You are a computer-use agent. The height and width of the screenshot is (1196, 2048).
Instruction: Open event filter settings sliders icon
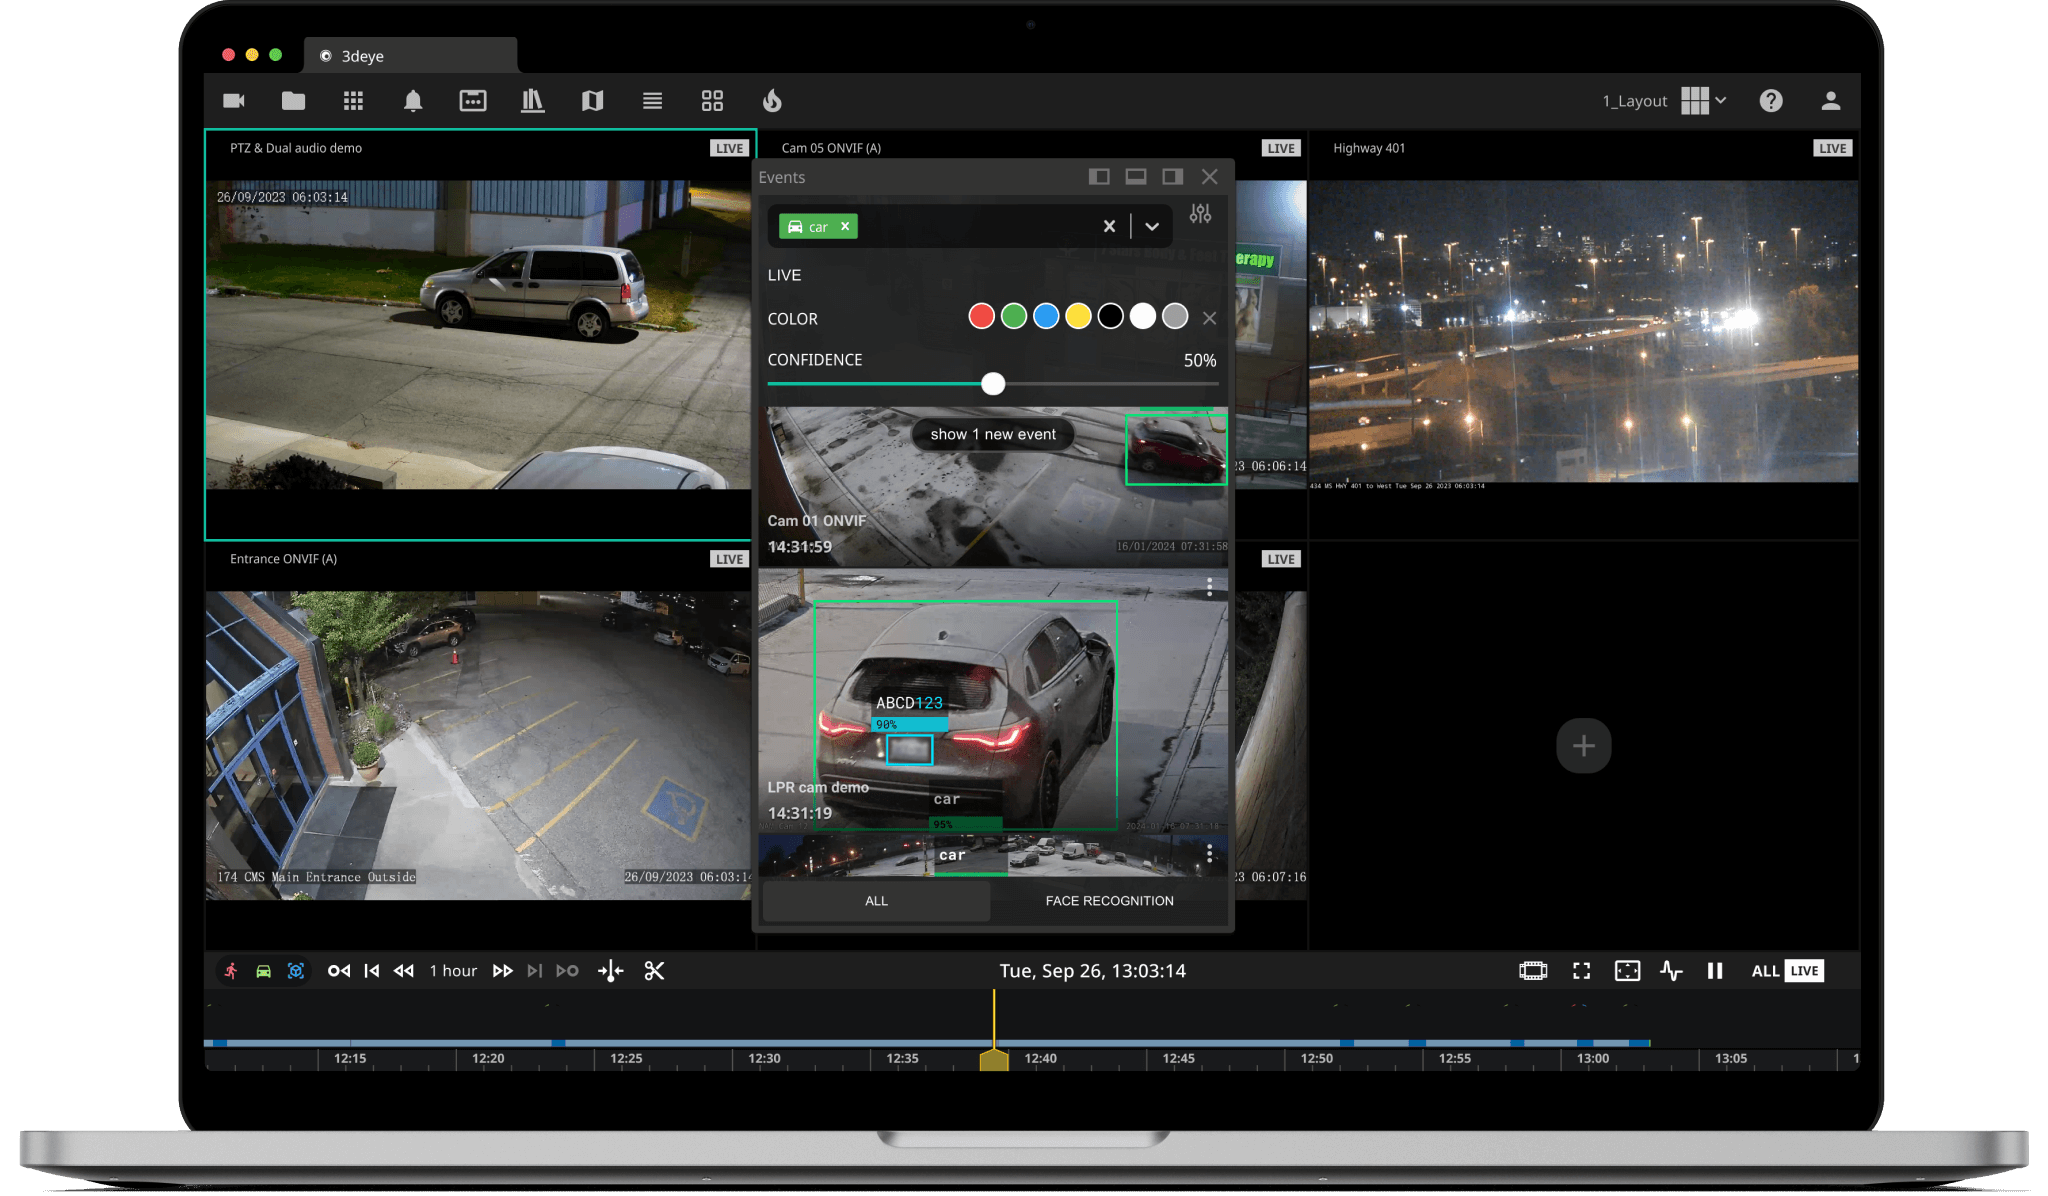click(1200, 214)
